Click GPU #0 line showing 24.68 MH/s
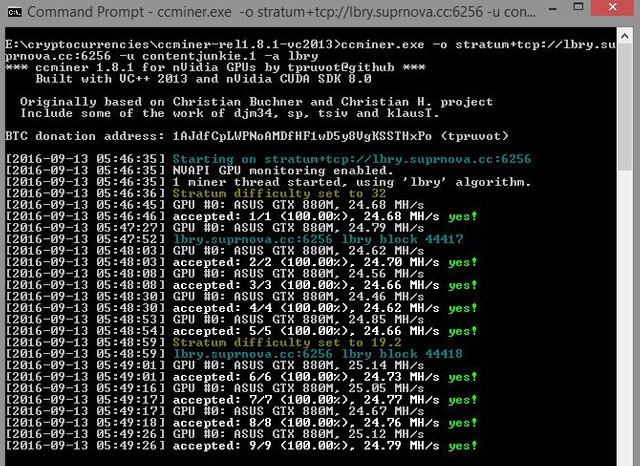The width and height of the screenshot is (640, 466). 215,204
